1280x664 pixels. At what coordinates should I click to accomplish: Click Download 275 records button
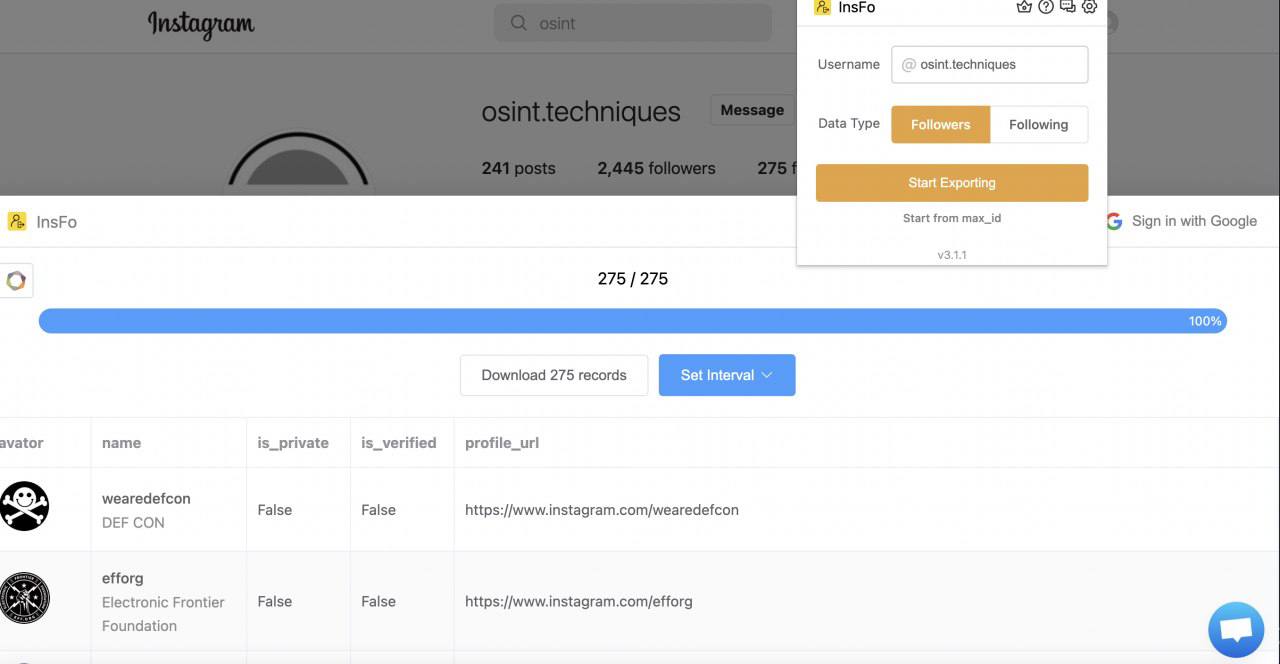point(554,375)
